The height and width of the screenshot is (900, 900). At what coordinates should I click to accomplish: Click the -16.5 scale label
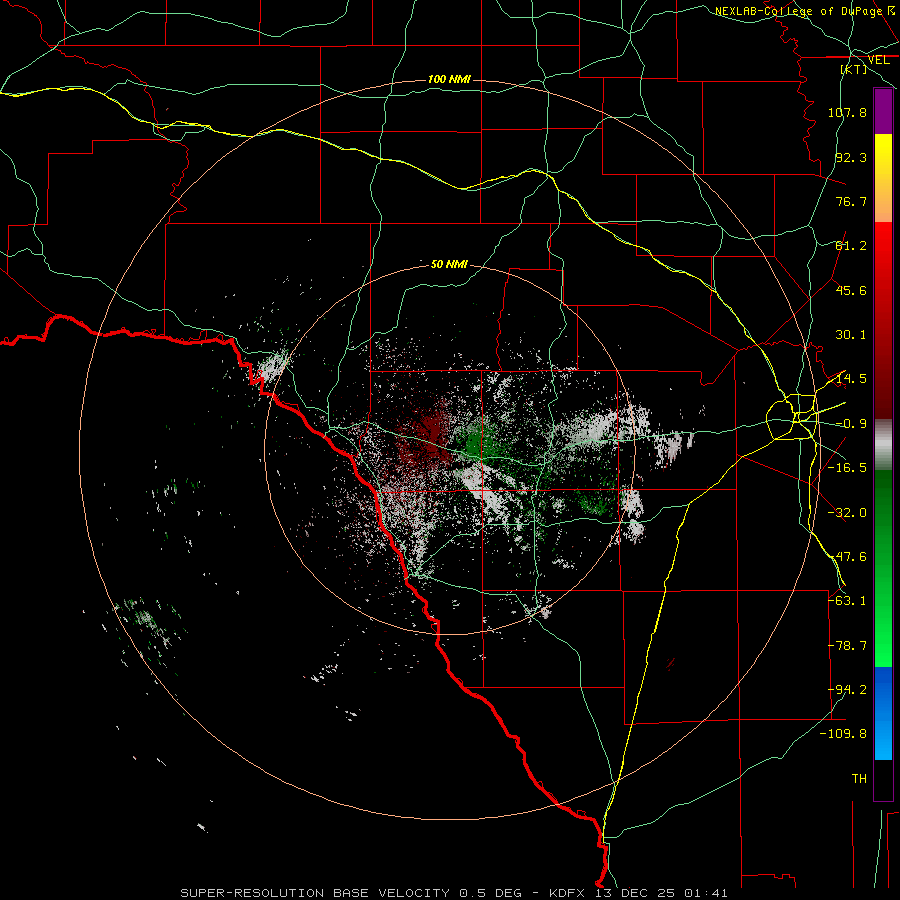pyautogui.click(x=847, y=468)
